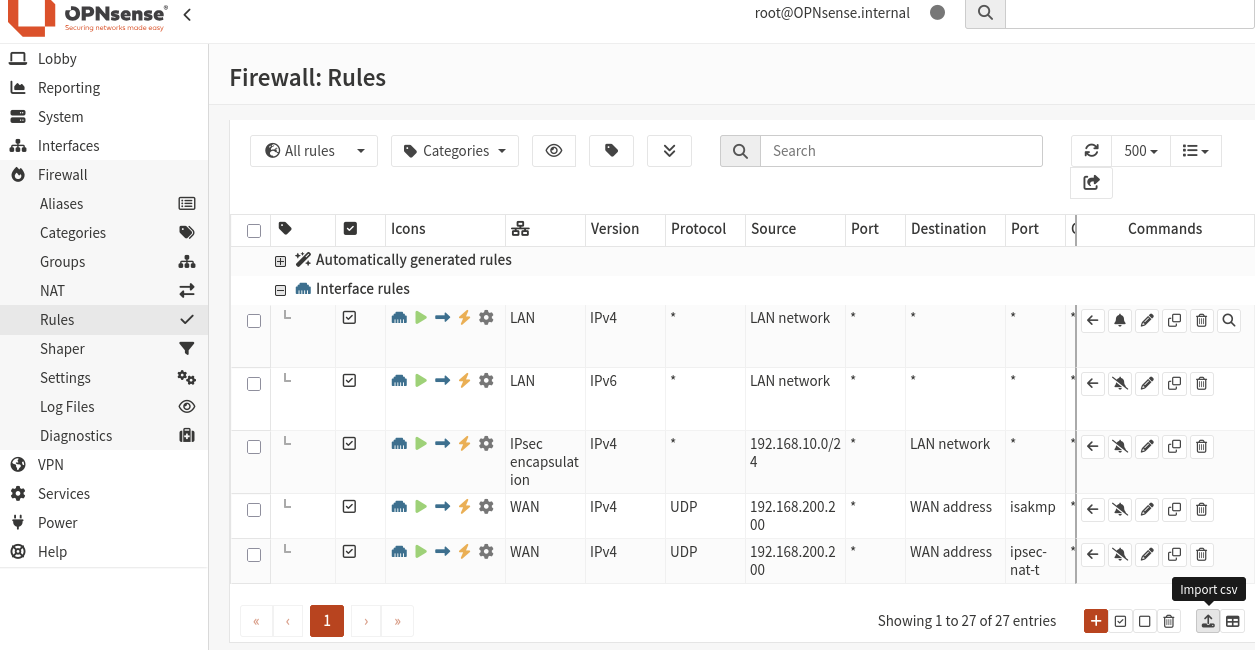Image resolution: width=1255 pixels, height=650 pixels.
Task: Tick the select-all checkbox in table header
Action: [x=254, y=231]
